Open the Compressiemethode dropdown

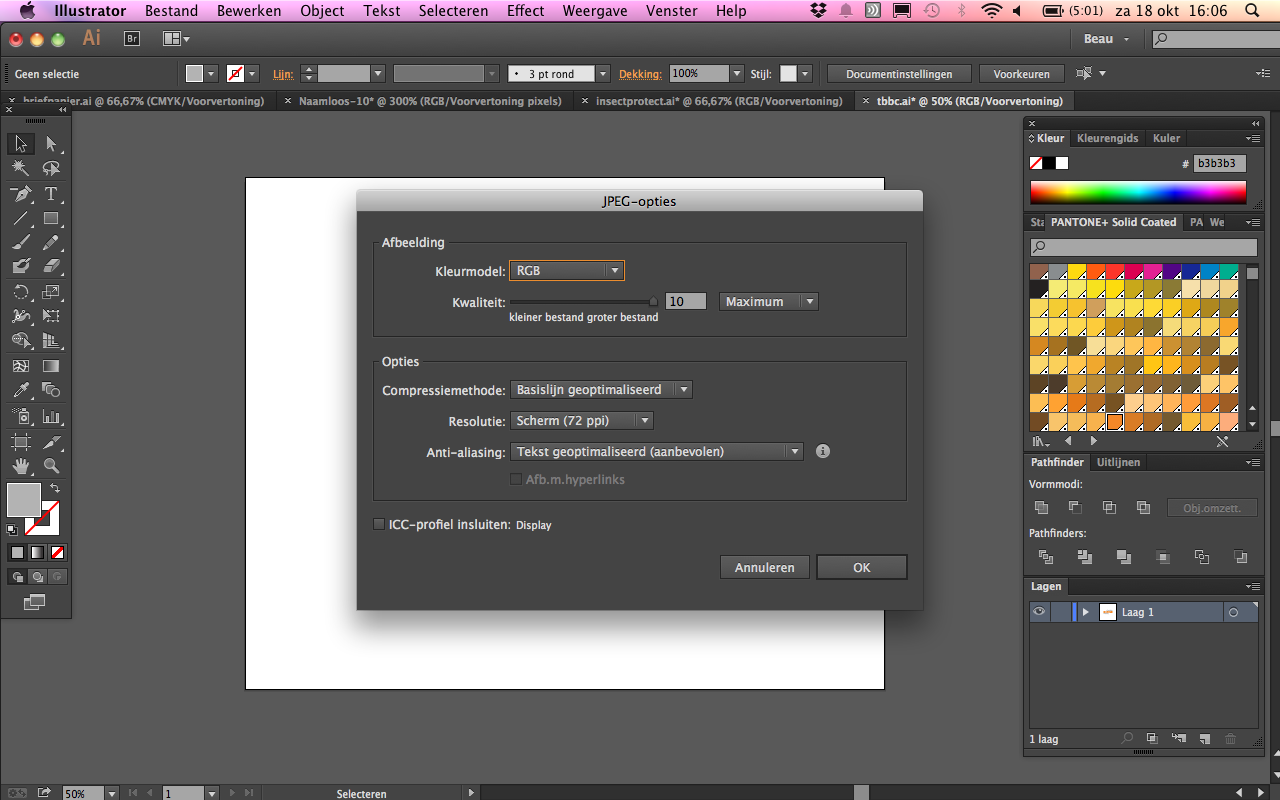[x=600, y=390]
